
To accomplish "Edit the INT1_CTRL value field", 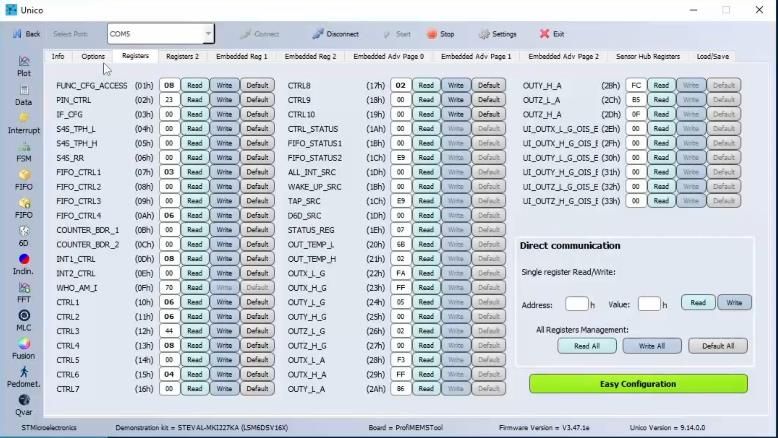I will click(169, 258).
